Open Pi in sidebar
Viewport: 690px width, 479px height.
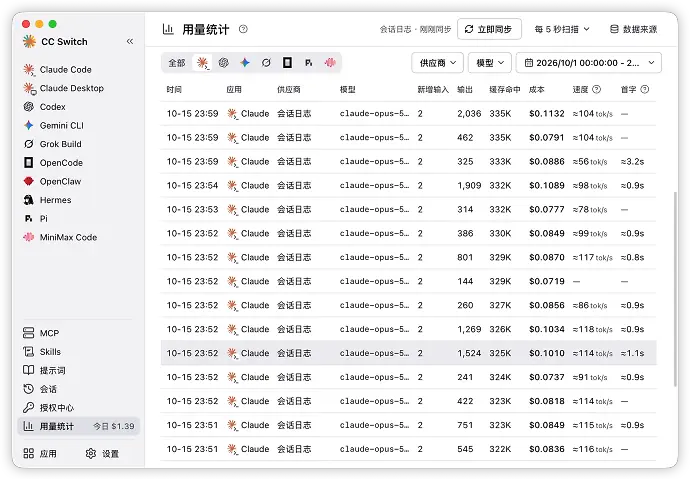35,219
